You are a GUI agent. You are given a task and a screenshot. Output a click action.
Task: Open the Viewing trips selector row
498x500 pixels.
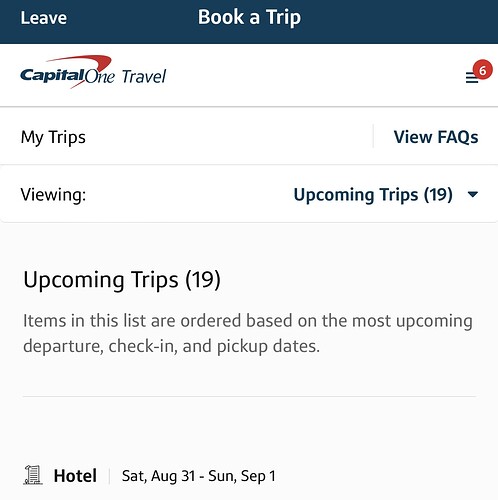pyautogui.click(x=249, y=194)
